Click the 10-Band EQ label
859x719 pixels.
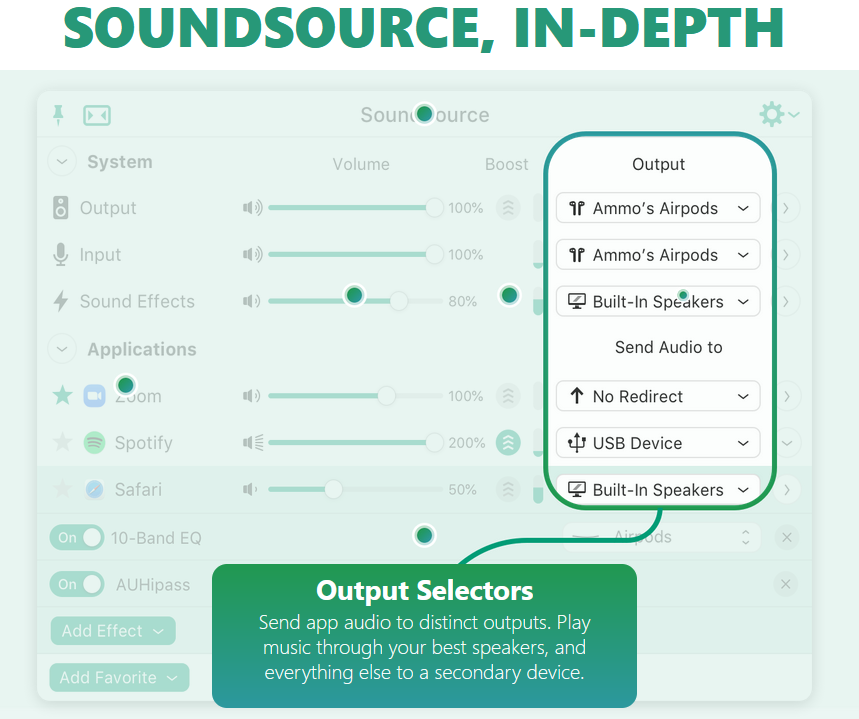[x=156, y=538]
